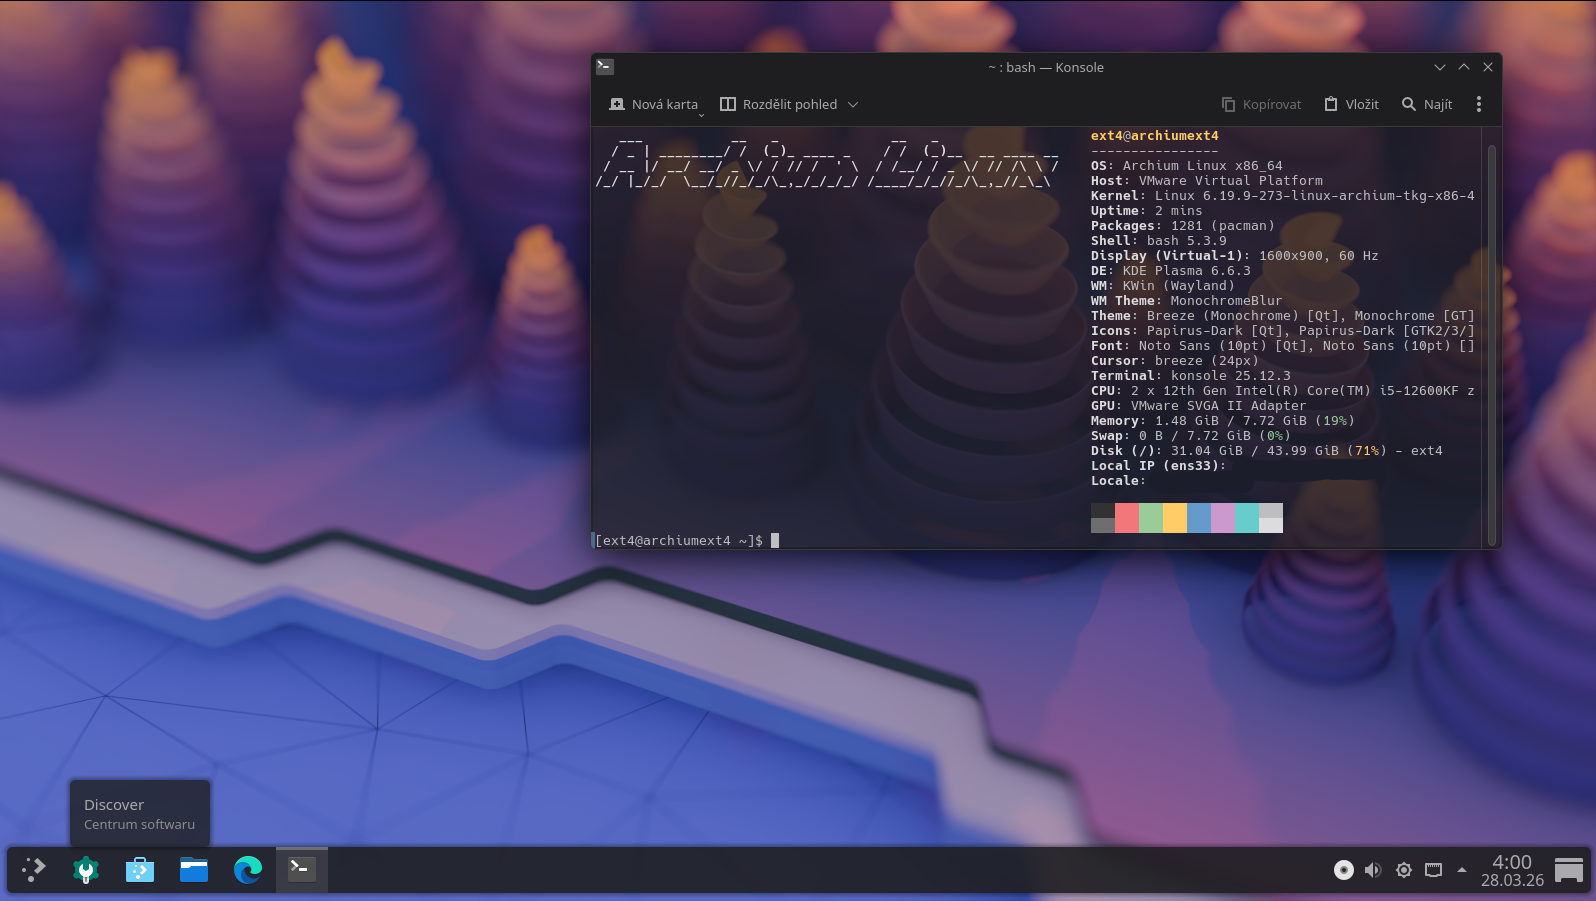The width and height of the screenshot is (1596, 901).
Task: Click the "Packages: 1281 (pacman)" line
Action: click(1183, 226)
